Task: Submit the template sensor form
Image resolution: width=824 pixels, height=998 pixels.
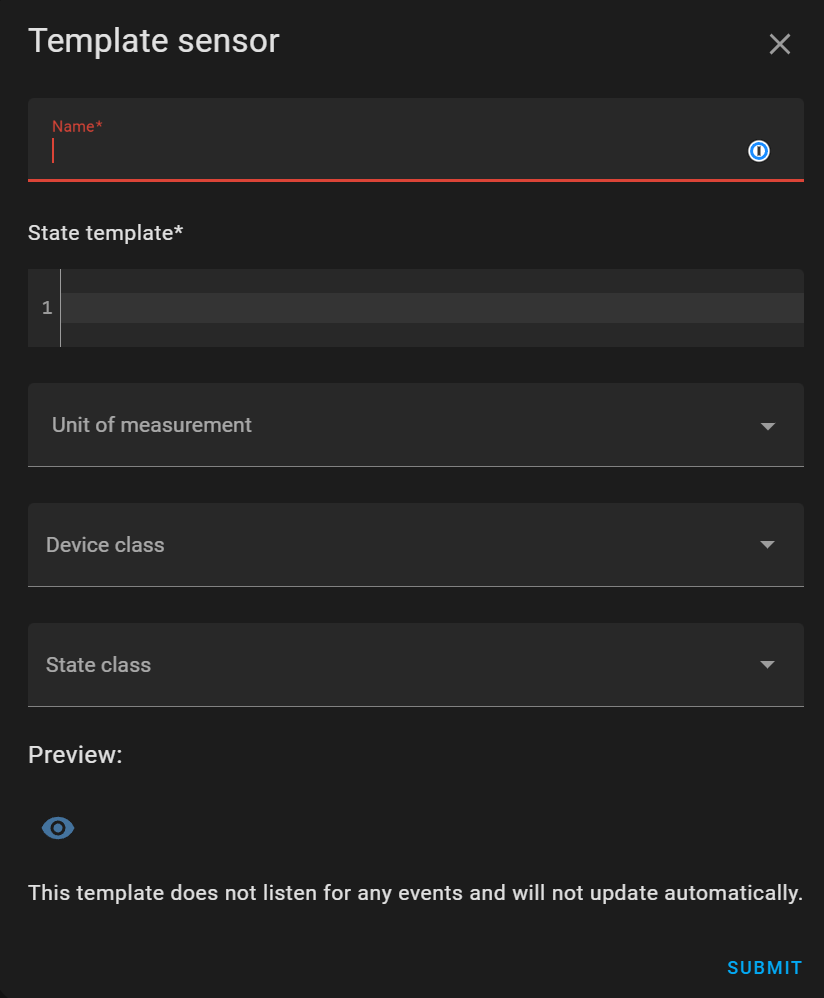Action: 764,967
